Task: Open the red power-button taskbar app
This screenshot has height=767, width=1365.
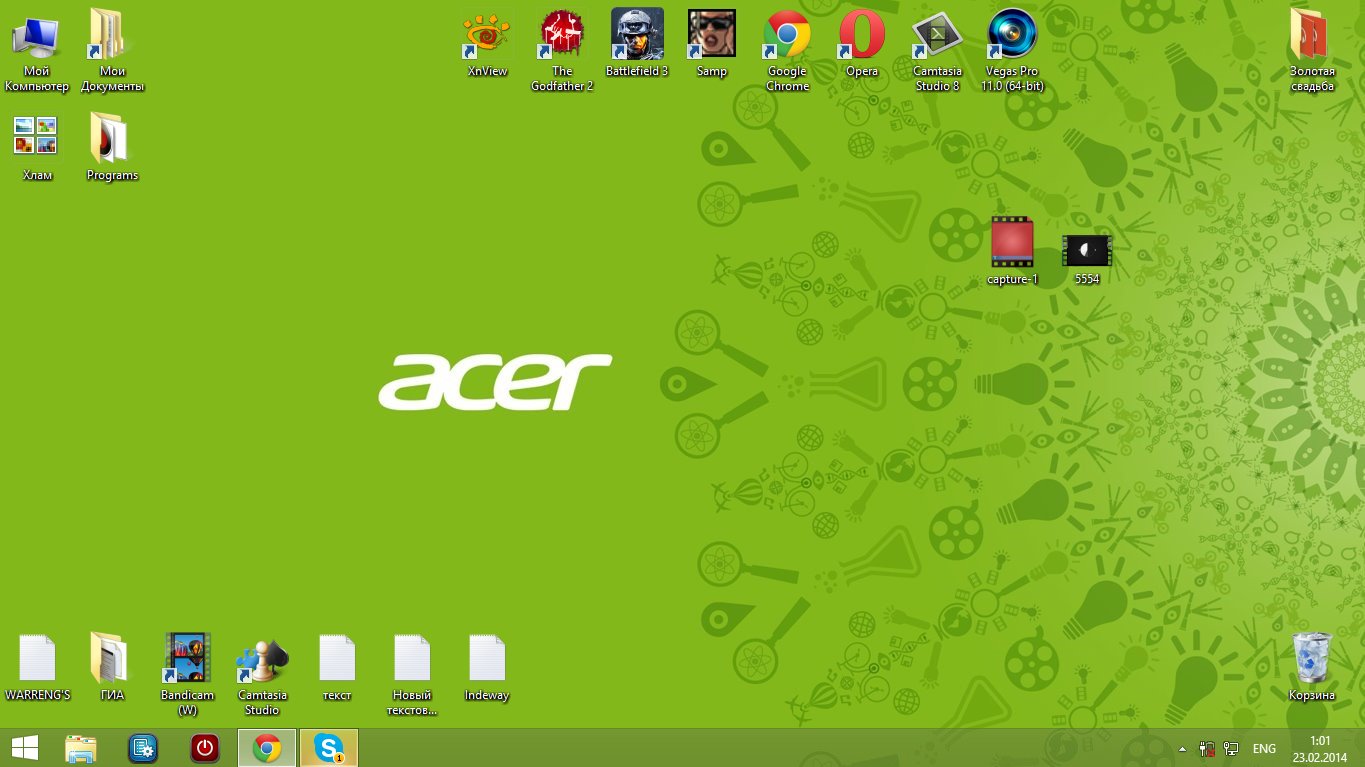Action: click(x=205, y=748)
